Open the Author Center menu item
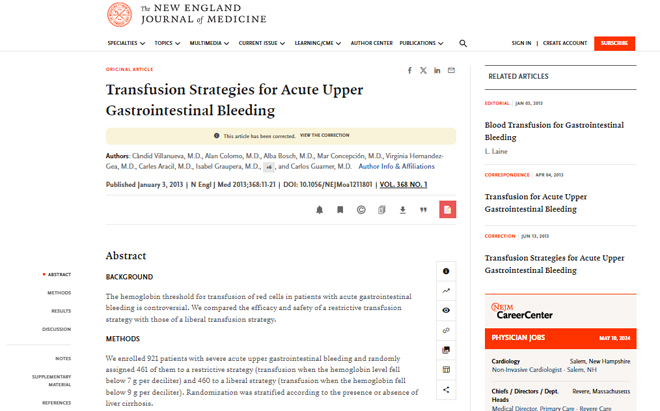The width and height of the screenshot is (660, 411). pos(372,43)
